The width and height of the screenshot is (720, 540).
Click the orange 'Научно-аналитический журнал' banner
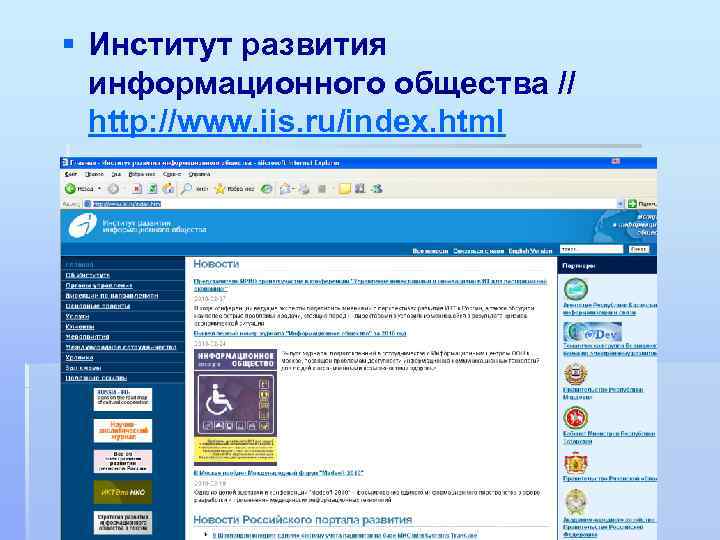pos(123,431)
